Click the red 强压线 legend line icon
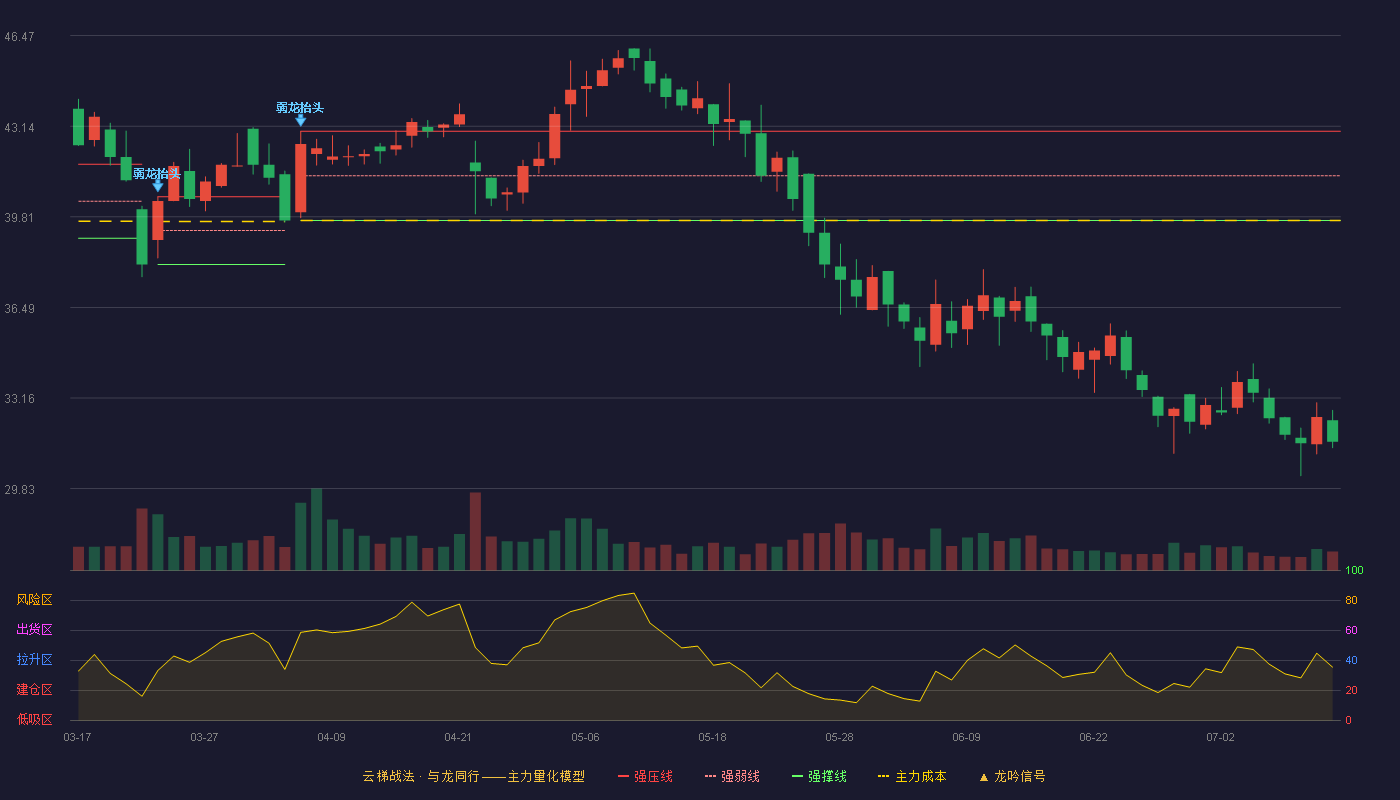This screenshot has height=800, width=1400. [624, 776]
